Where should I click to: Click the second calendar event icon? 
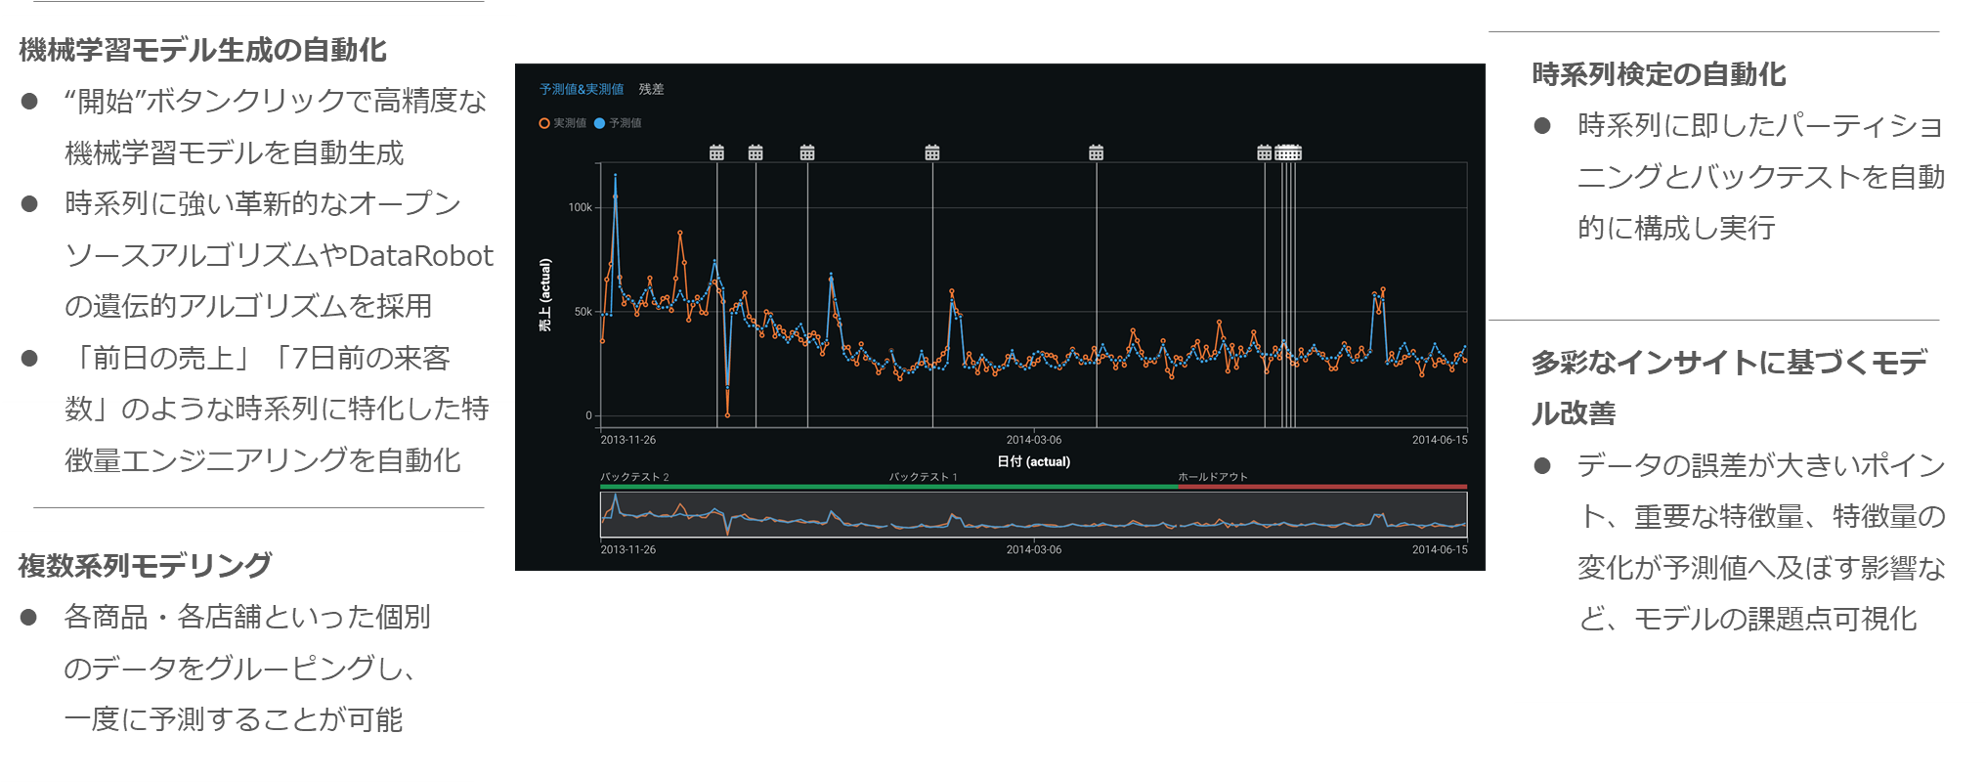755,153
